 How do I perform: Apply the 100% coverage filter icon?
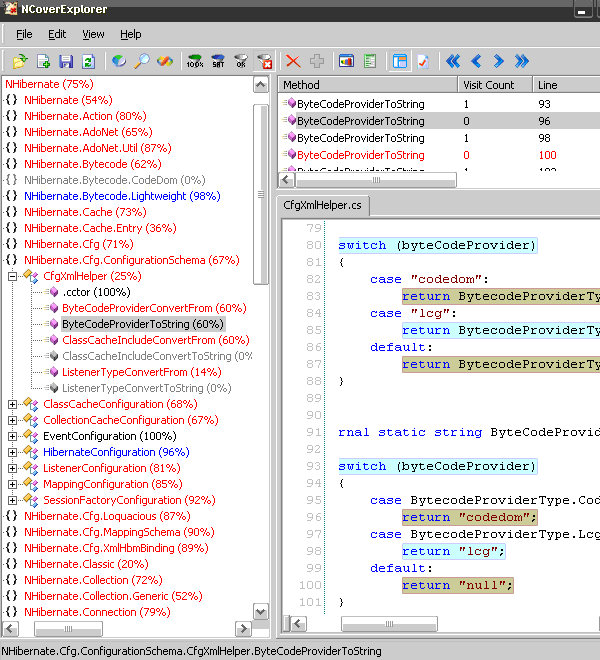click(x=195, y=61)
